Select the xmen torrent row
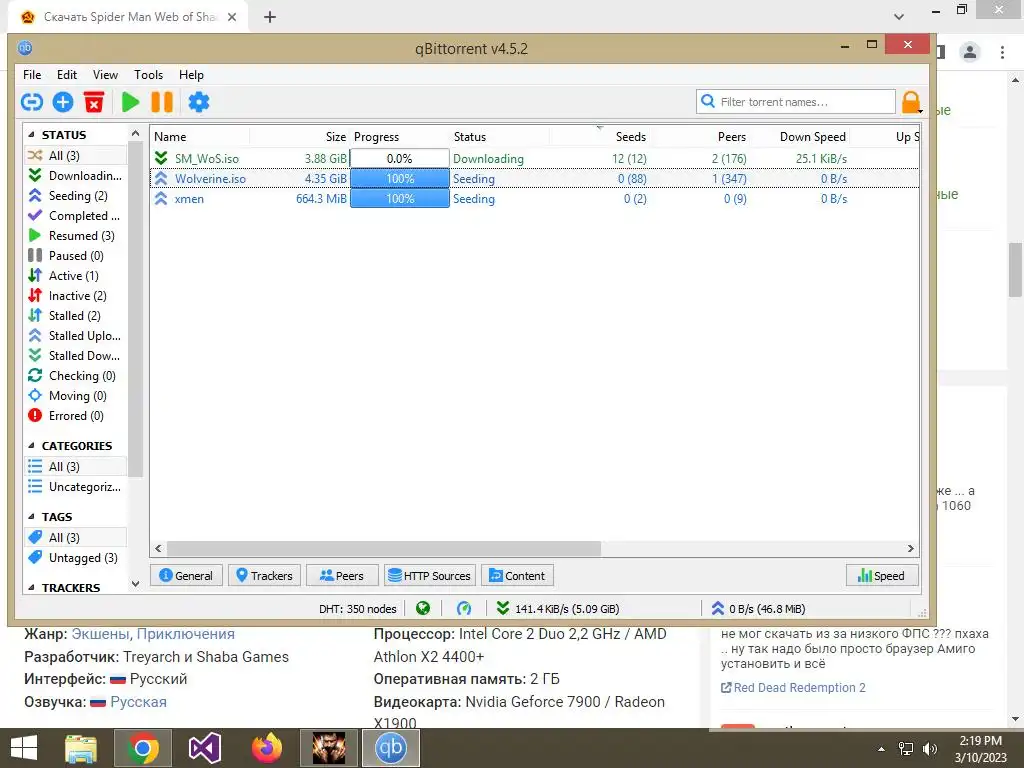The image size is (1024, 768). point(534,199)
